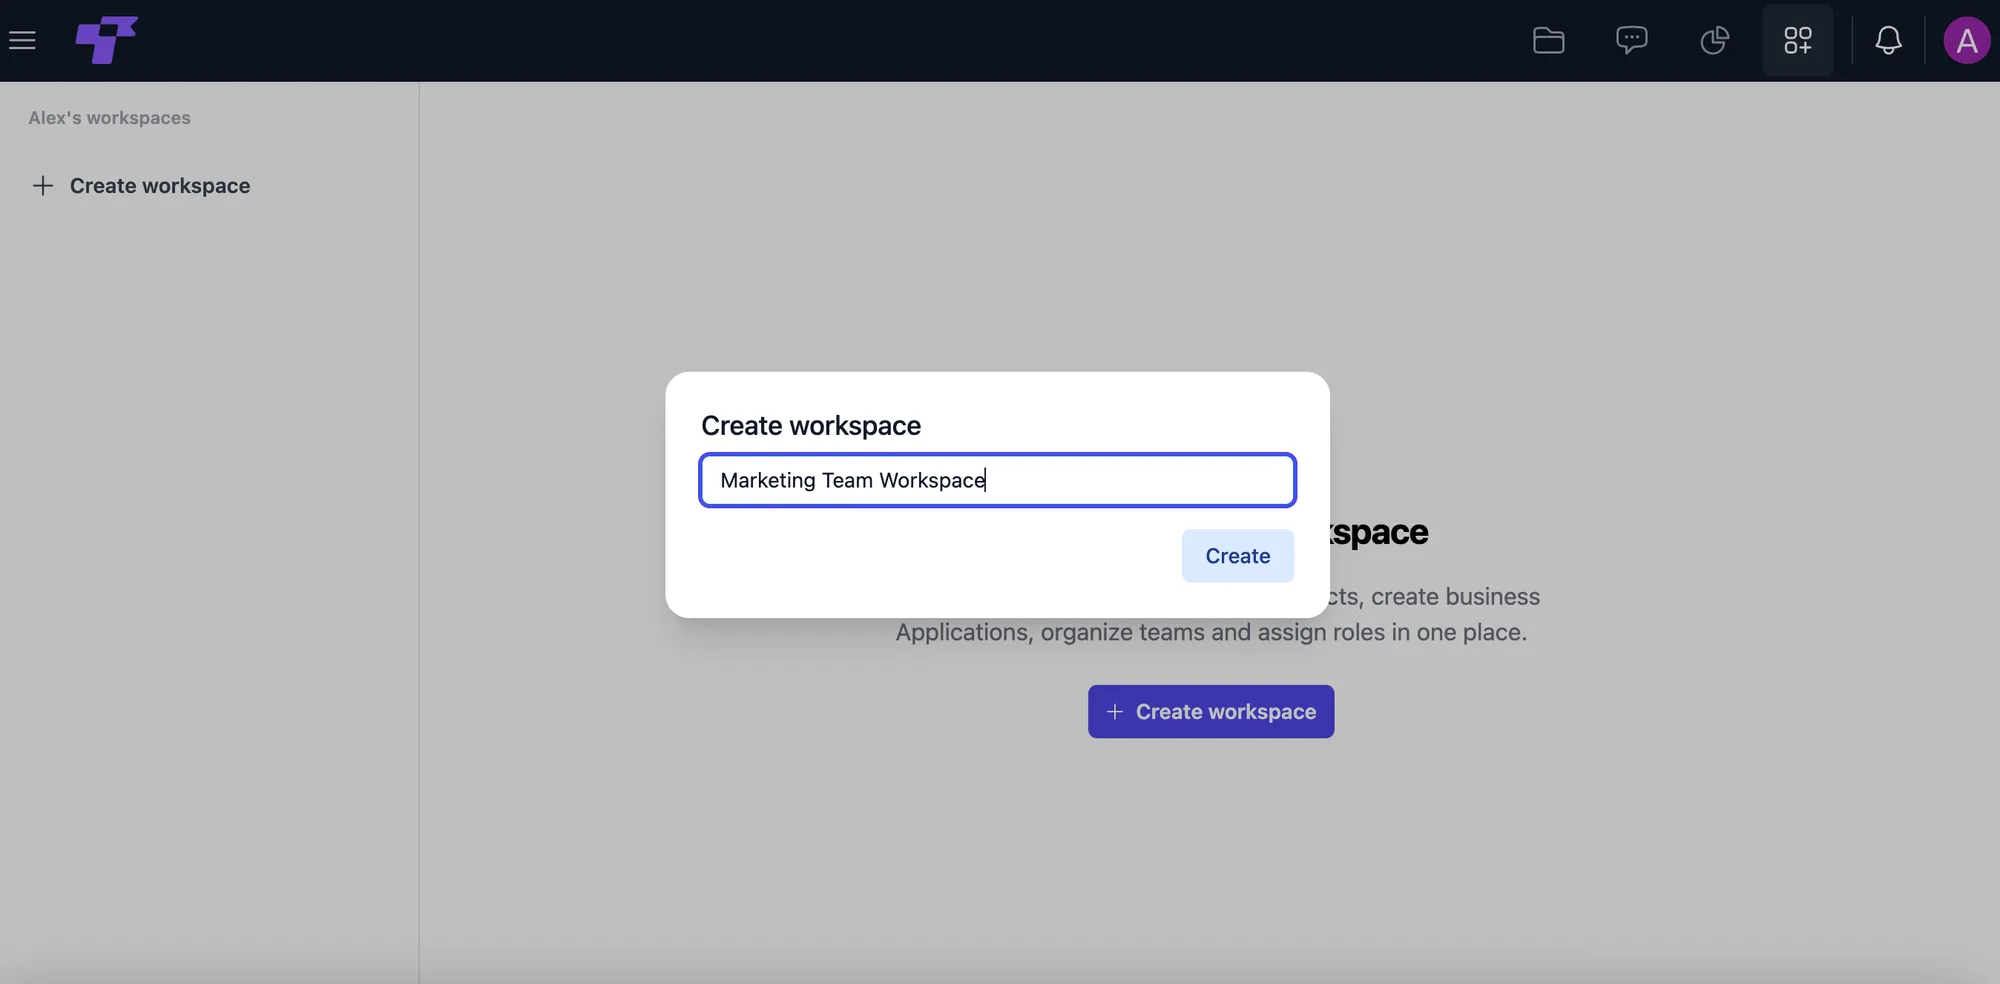The image size is (2000, 984).
Task: Open the pie chart analytics icon
Action: point(1714,40)
